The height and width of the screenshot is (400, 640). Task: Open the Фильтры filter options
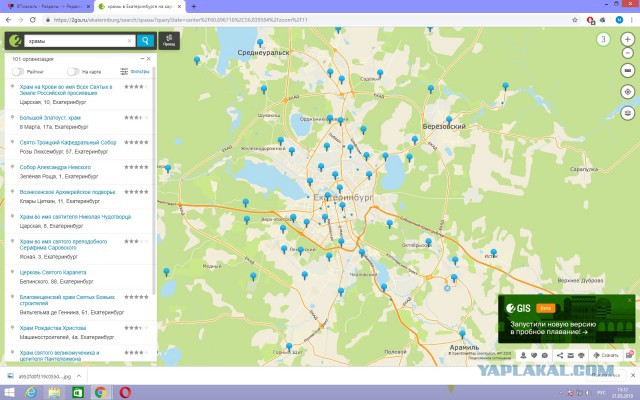point(135,71)
